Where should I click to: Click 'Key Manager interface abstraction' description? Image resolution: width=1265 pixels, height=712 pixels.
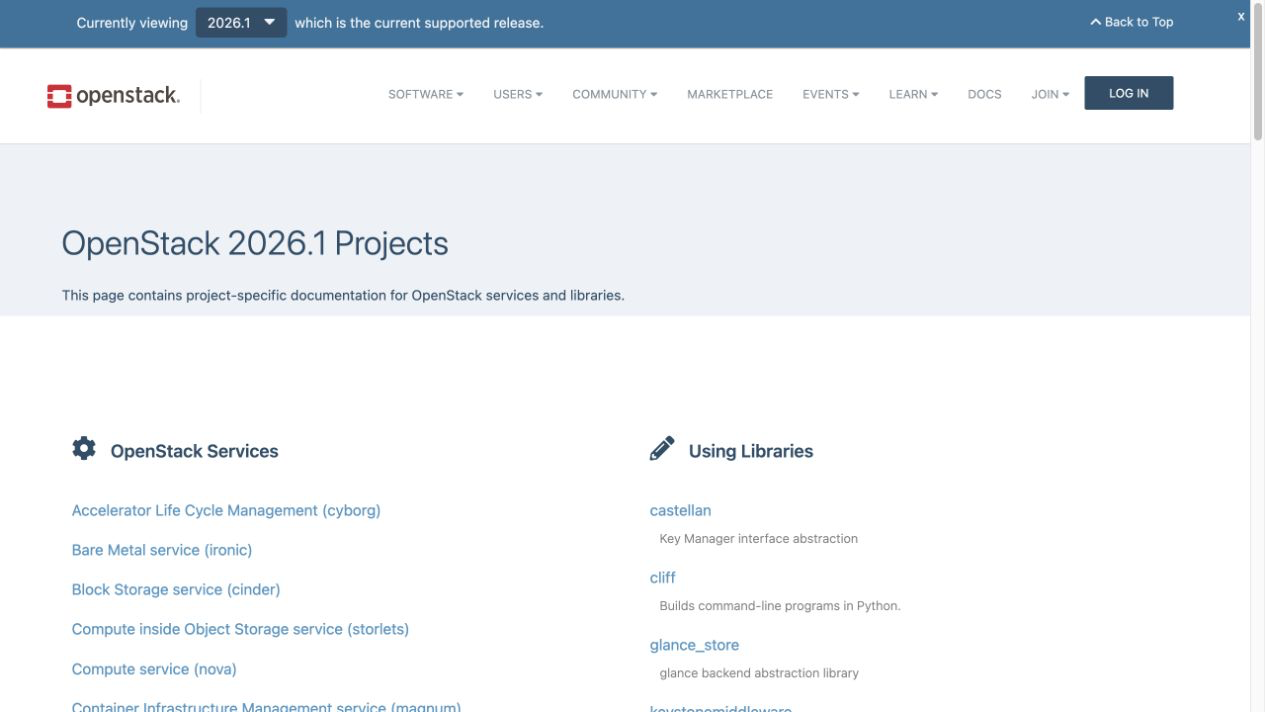click(759, 538)
